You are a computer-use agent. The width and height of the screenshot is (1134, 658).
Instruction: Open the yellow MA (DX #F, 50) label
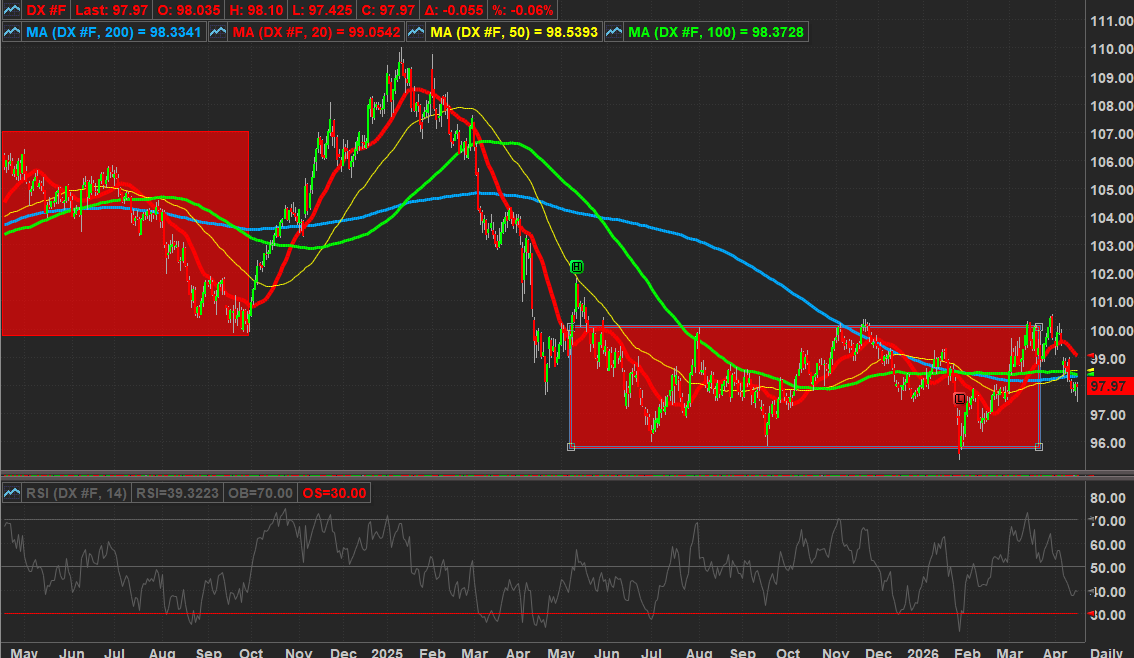click(x=514, y=32)
